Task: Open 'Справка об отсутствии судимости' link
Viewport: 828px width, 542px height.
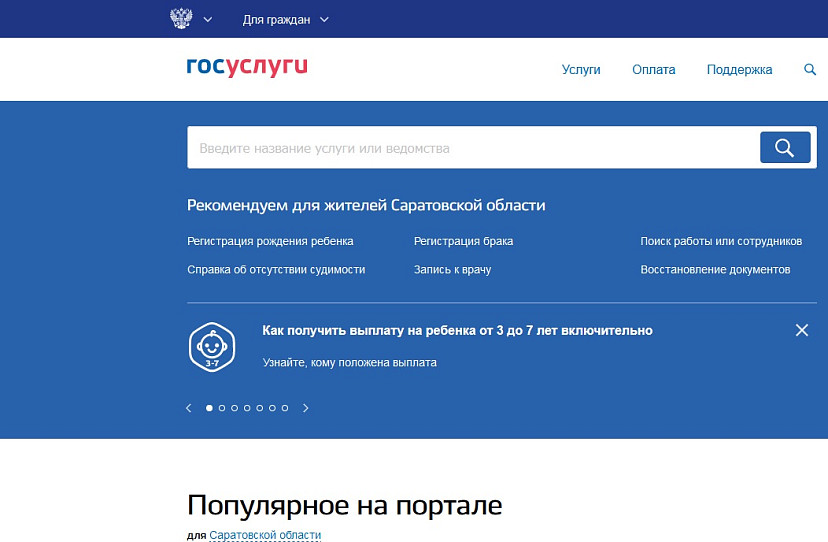Action: coord(276,269)
